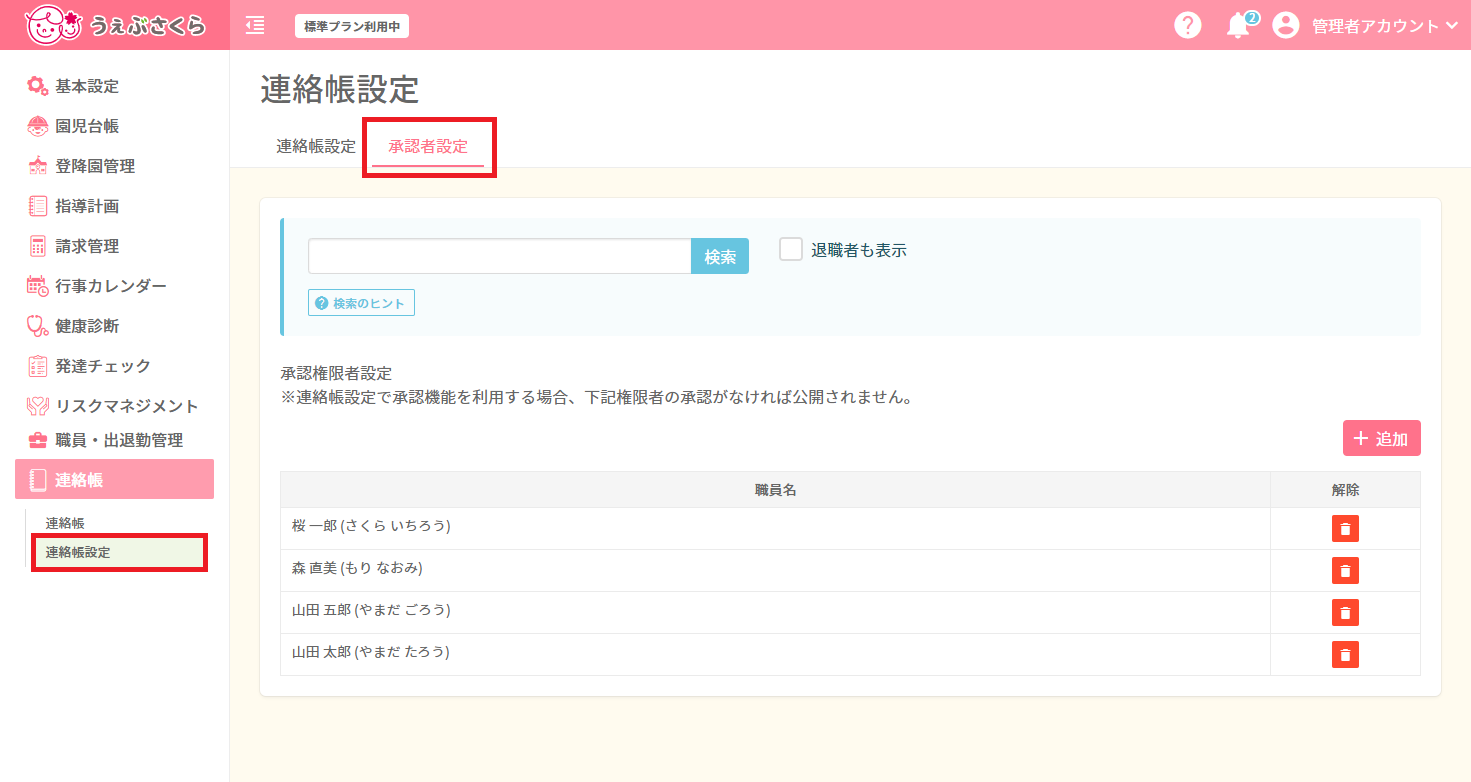Select 発達チェック menu label
Screen dimensions: 1471x782
[103, 366]
